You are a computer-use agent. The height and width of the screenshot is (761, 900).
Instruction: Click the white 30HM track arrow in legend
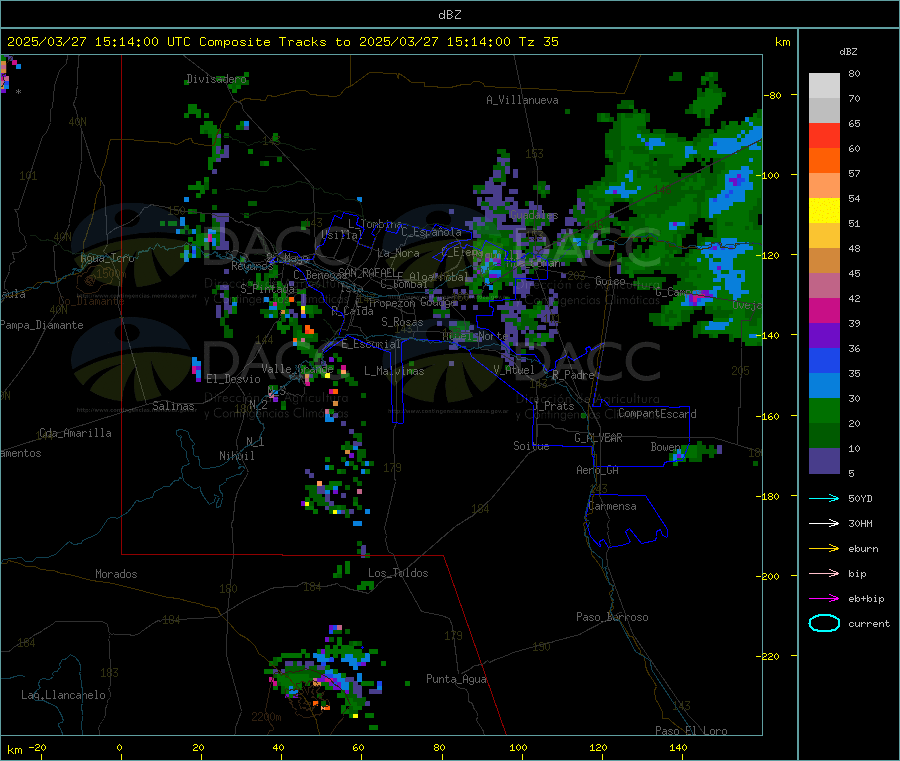coord(824,523)
